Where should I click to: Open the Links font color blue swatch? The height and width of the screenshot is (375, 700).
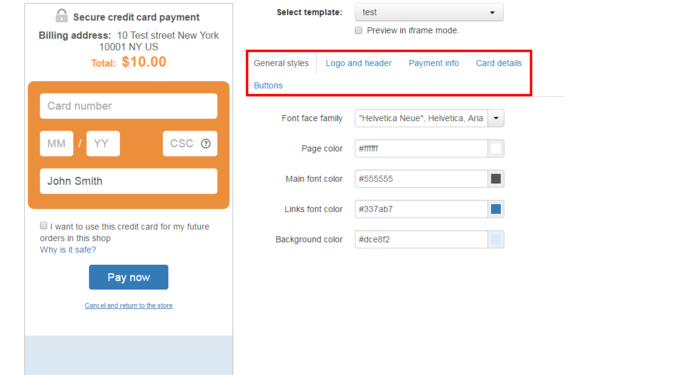click(496, 209)
